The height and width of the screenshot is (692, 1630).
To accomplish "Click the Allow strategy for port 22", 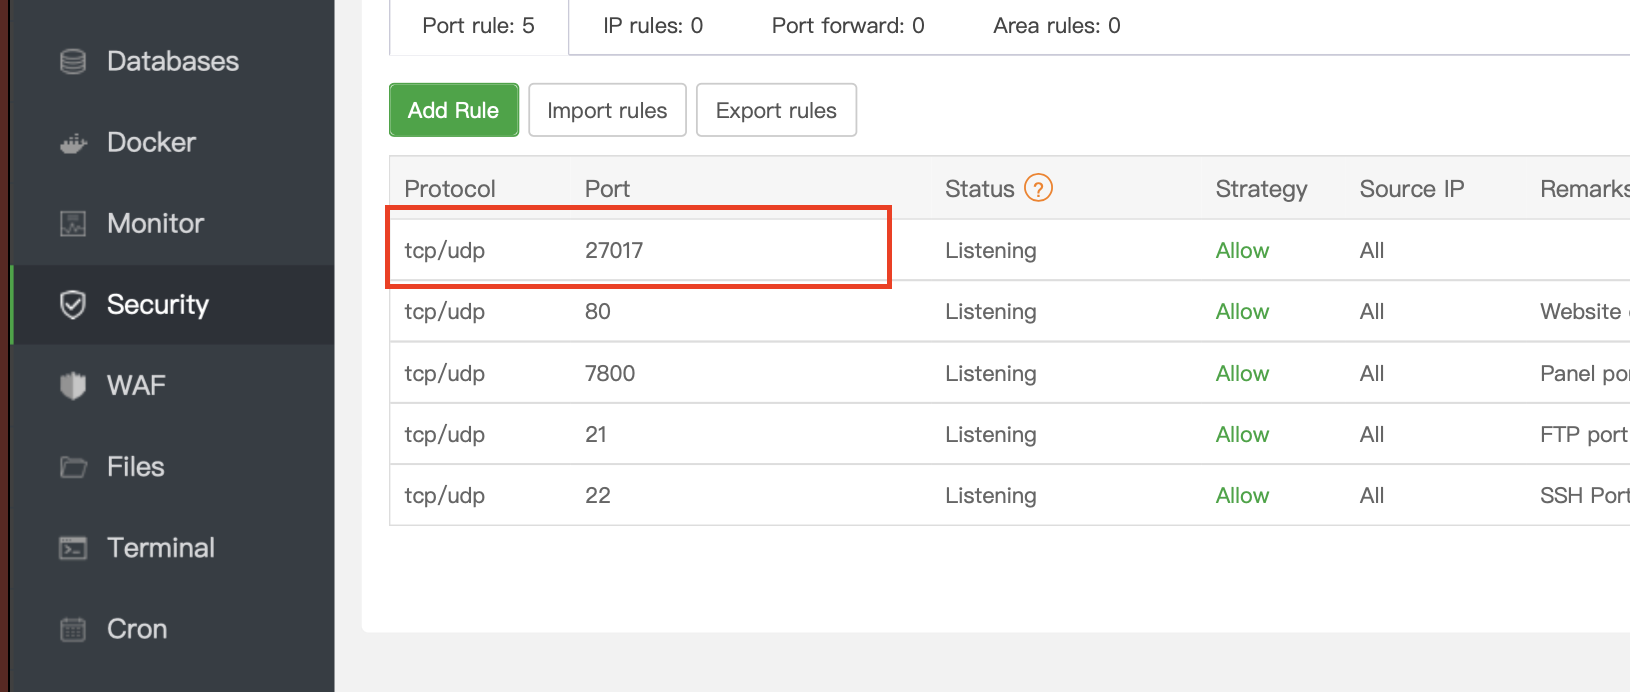I will click(x=1242, y=496).
